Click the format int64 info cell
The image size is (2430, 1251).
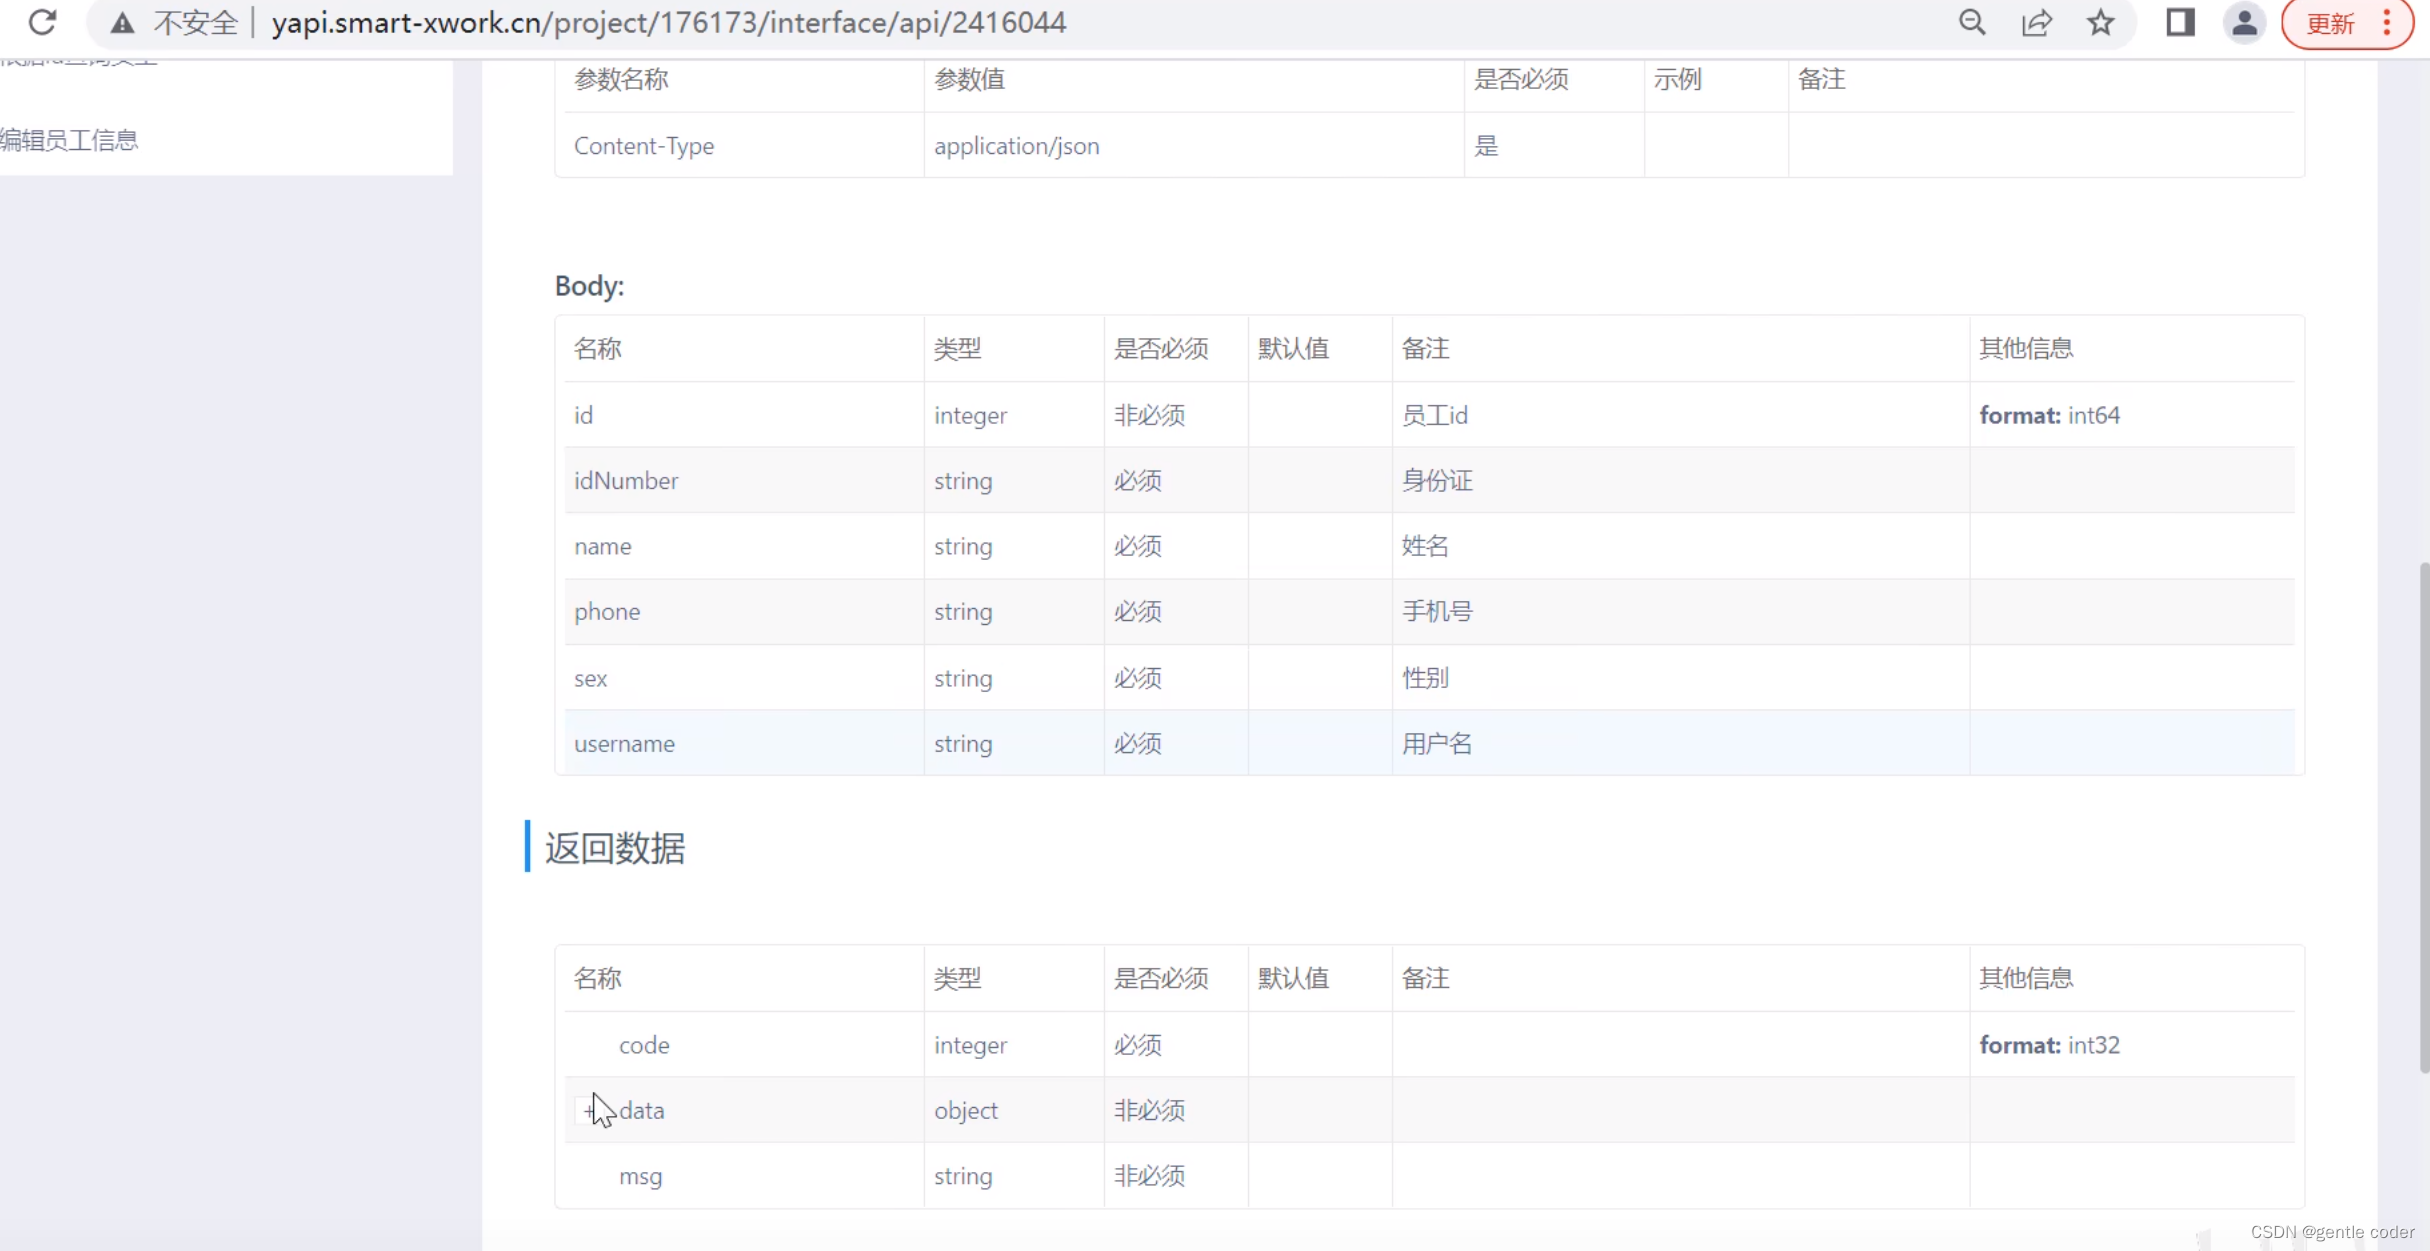[2049, 415]
